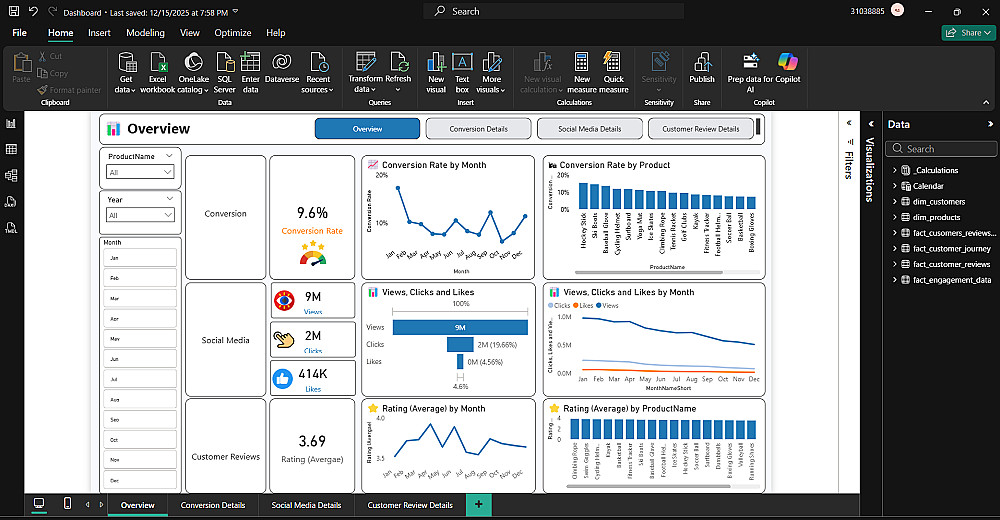Open OneLake catalog
This screenshot has width=1000, height=520.
pos(193,73)
